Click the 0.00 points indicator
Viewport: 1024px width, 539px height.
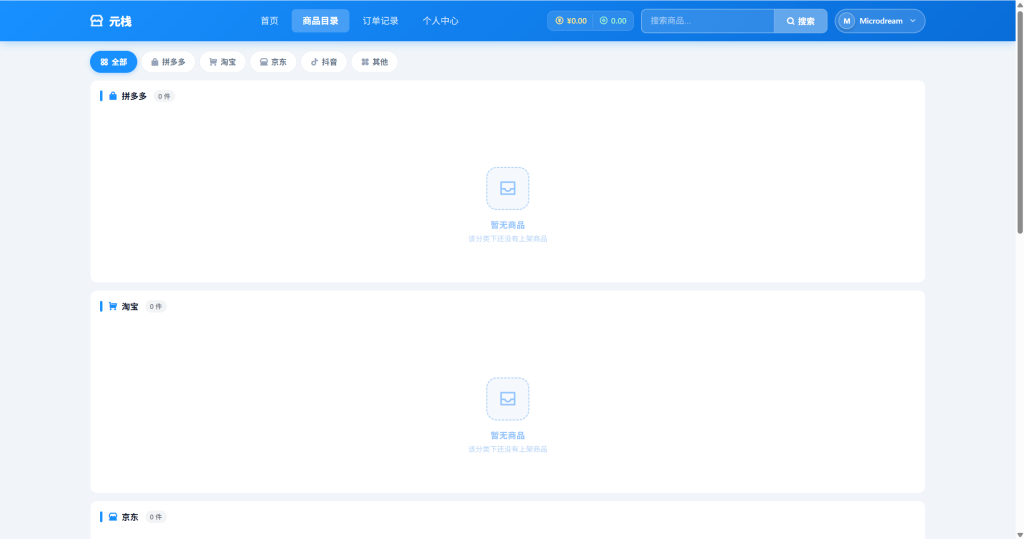click(x=613, y=21)
